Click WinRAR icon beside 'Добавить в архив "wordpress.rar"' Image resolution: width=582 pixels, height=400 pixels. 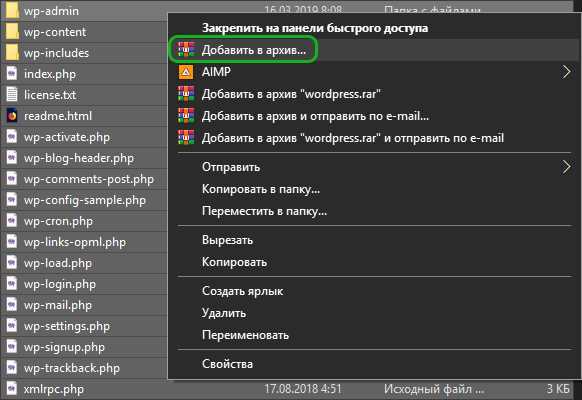186,94
